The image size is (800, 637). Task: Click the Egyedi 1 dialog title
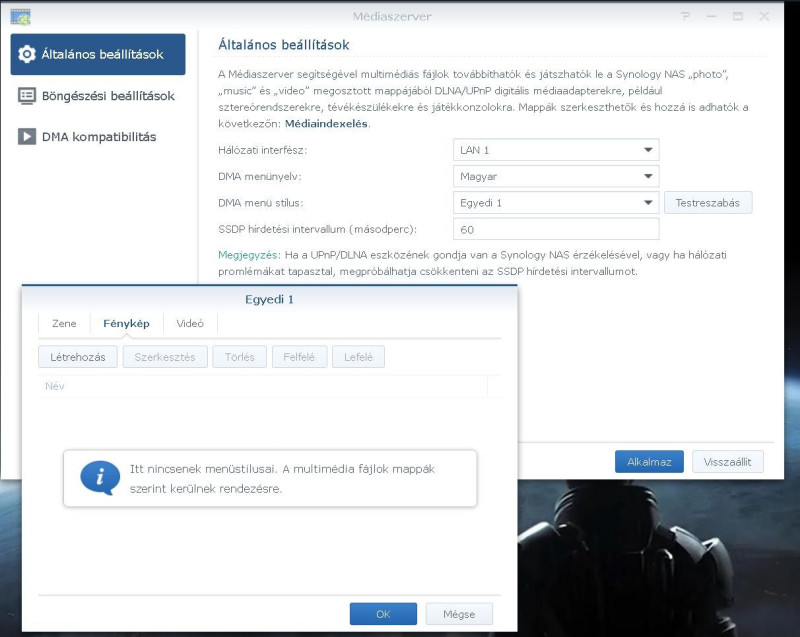[269, 299]
